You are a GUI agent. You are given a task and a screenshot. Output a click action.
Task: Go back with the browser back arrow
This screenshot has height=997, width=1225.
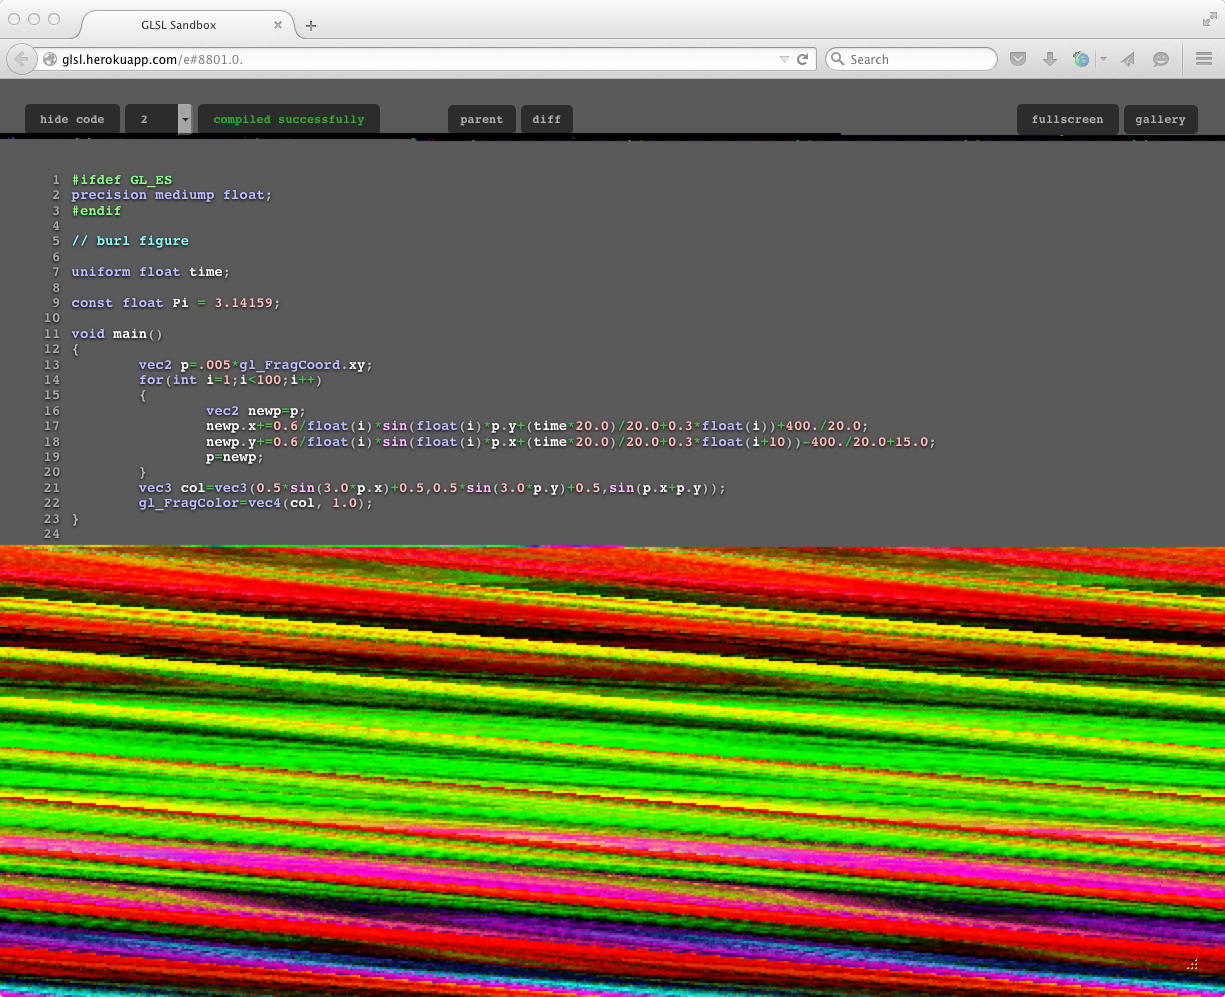pyautogui.click(x=22, y=60)
